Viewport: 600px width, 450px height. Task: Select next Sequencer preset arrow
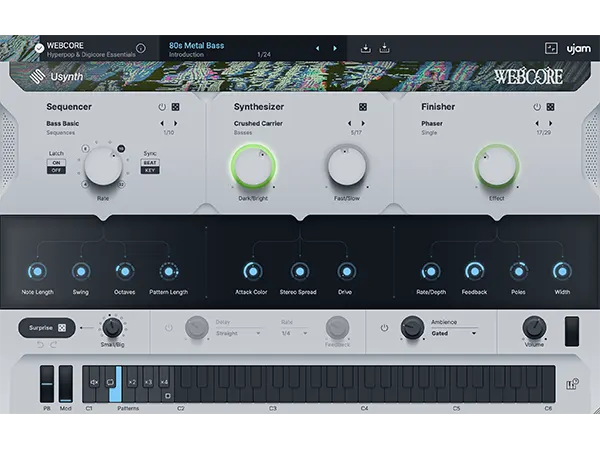176,123
